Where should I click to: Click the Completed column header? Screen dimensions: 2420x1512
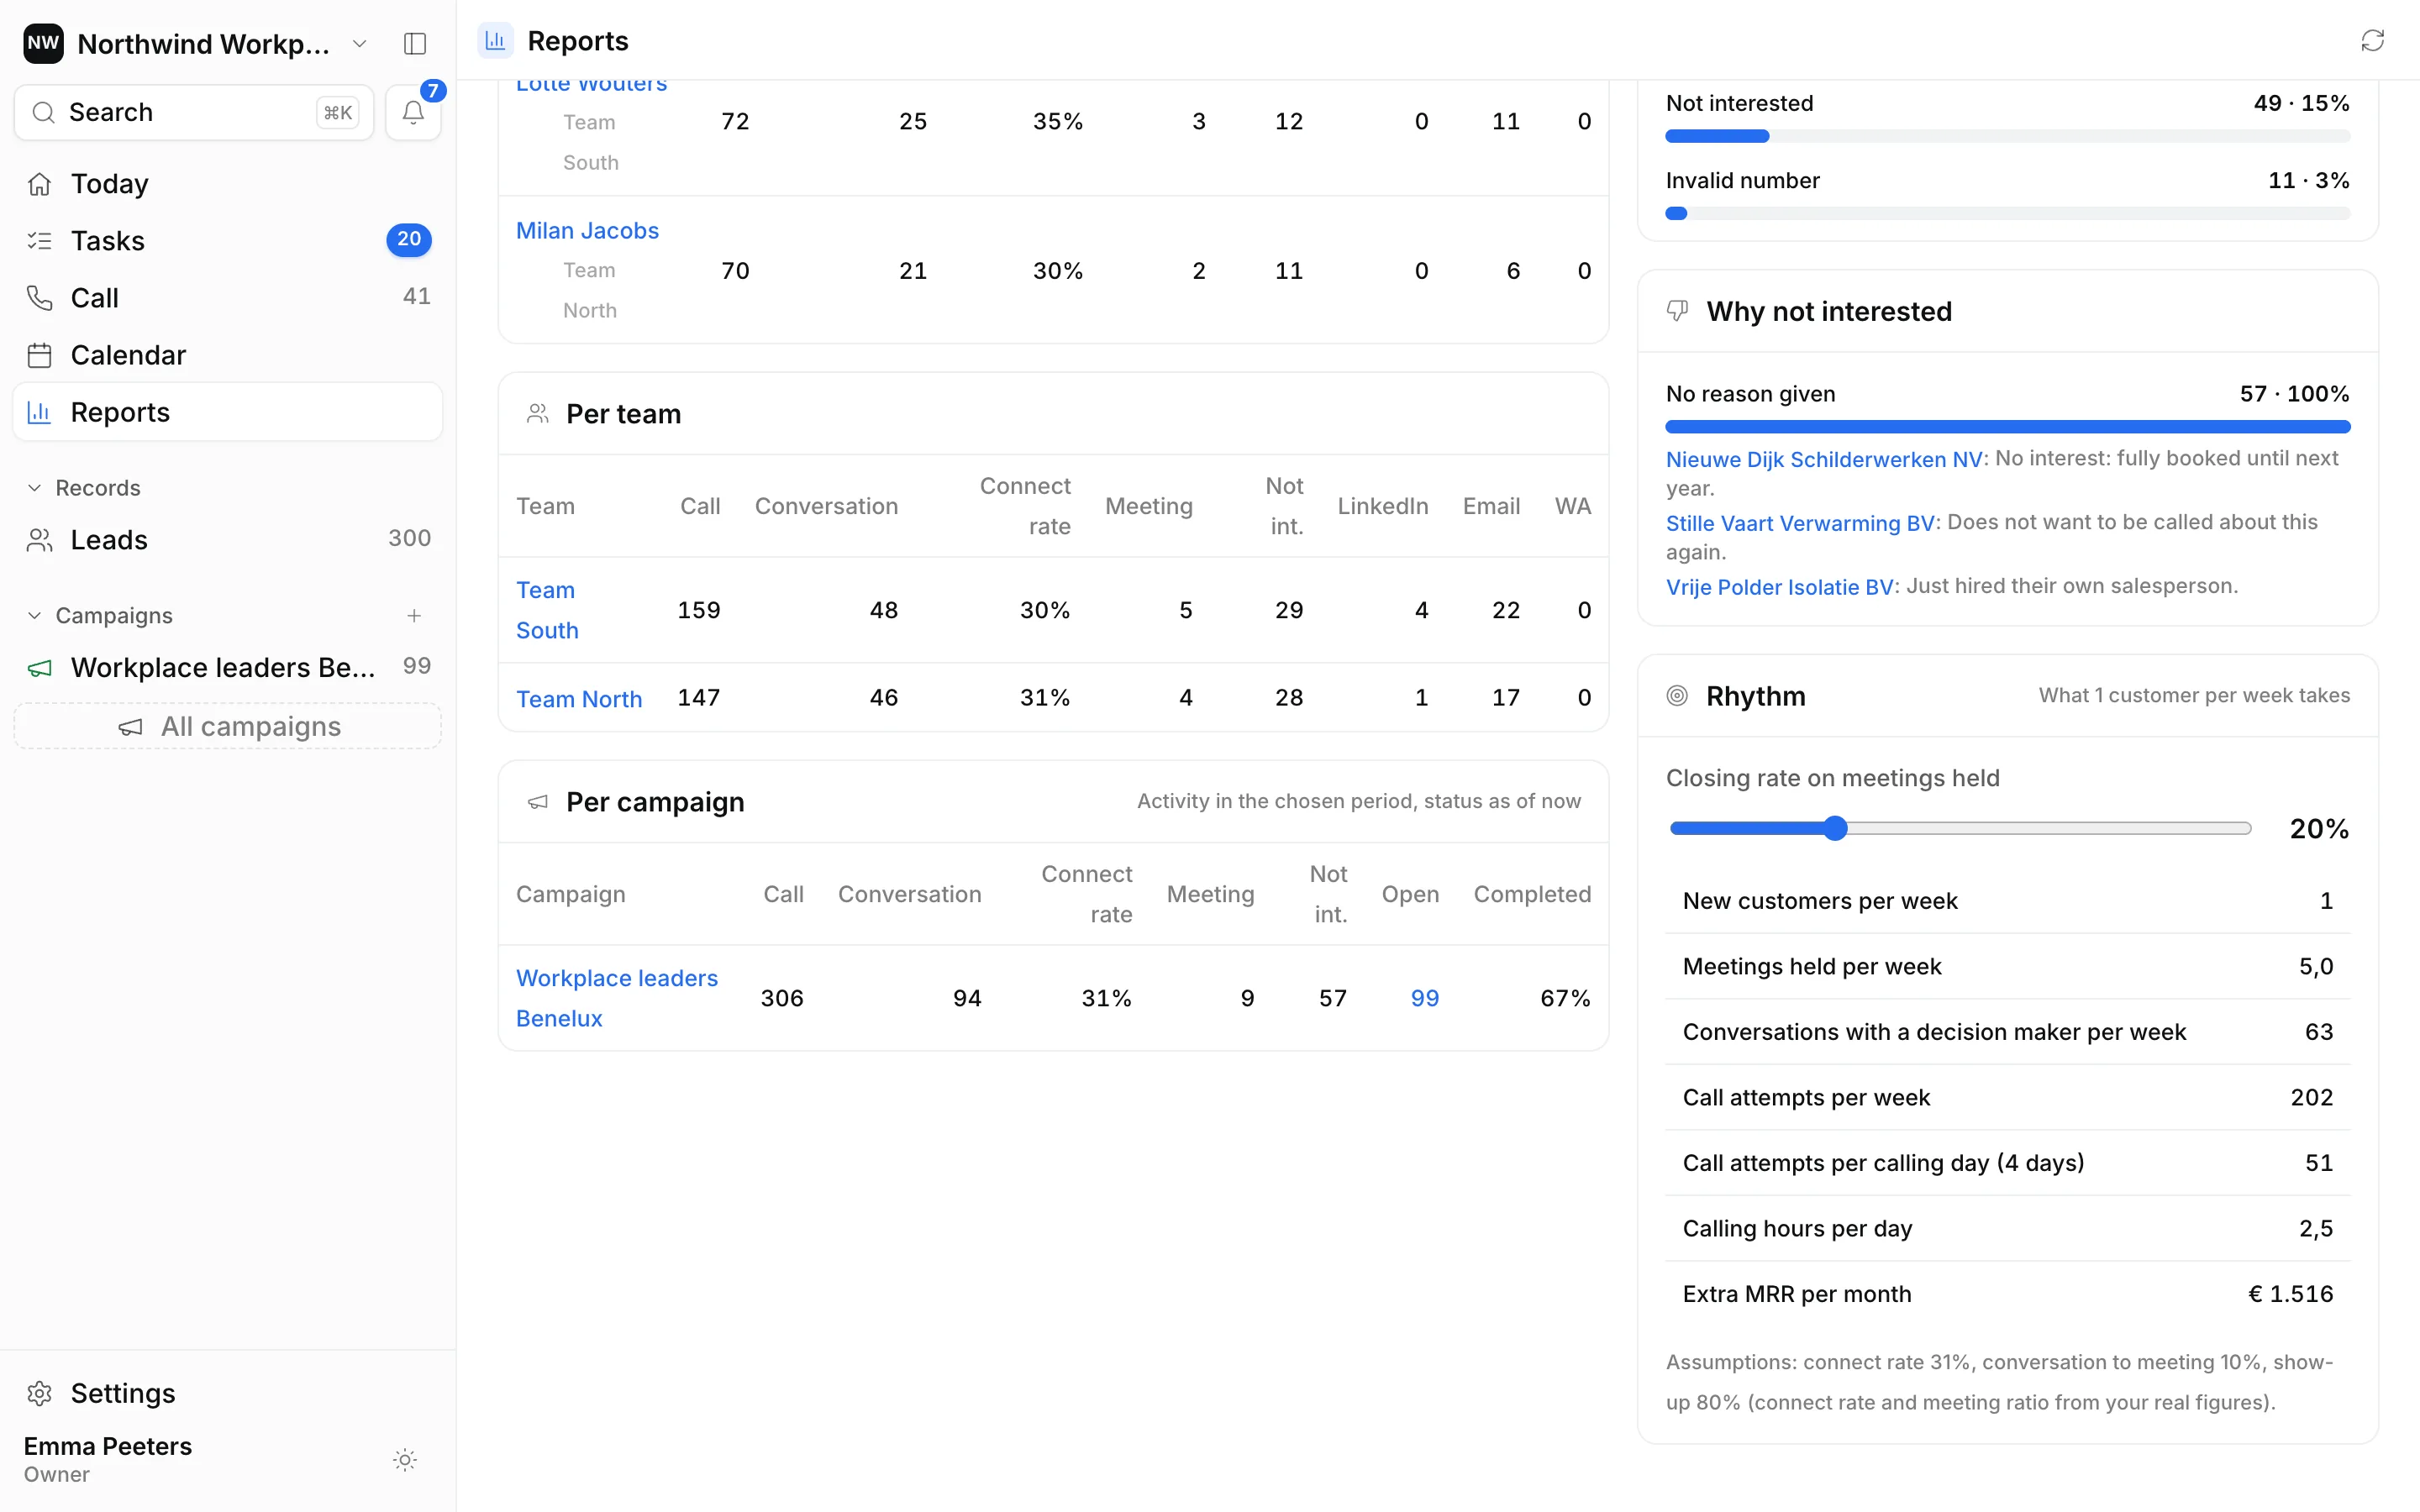[1532, 894]
